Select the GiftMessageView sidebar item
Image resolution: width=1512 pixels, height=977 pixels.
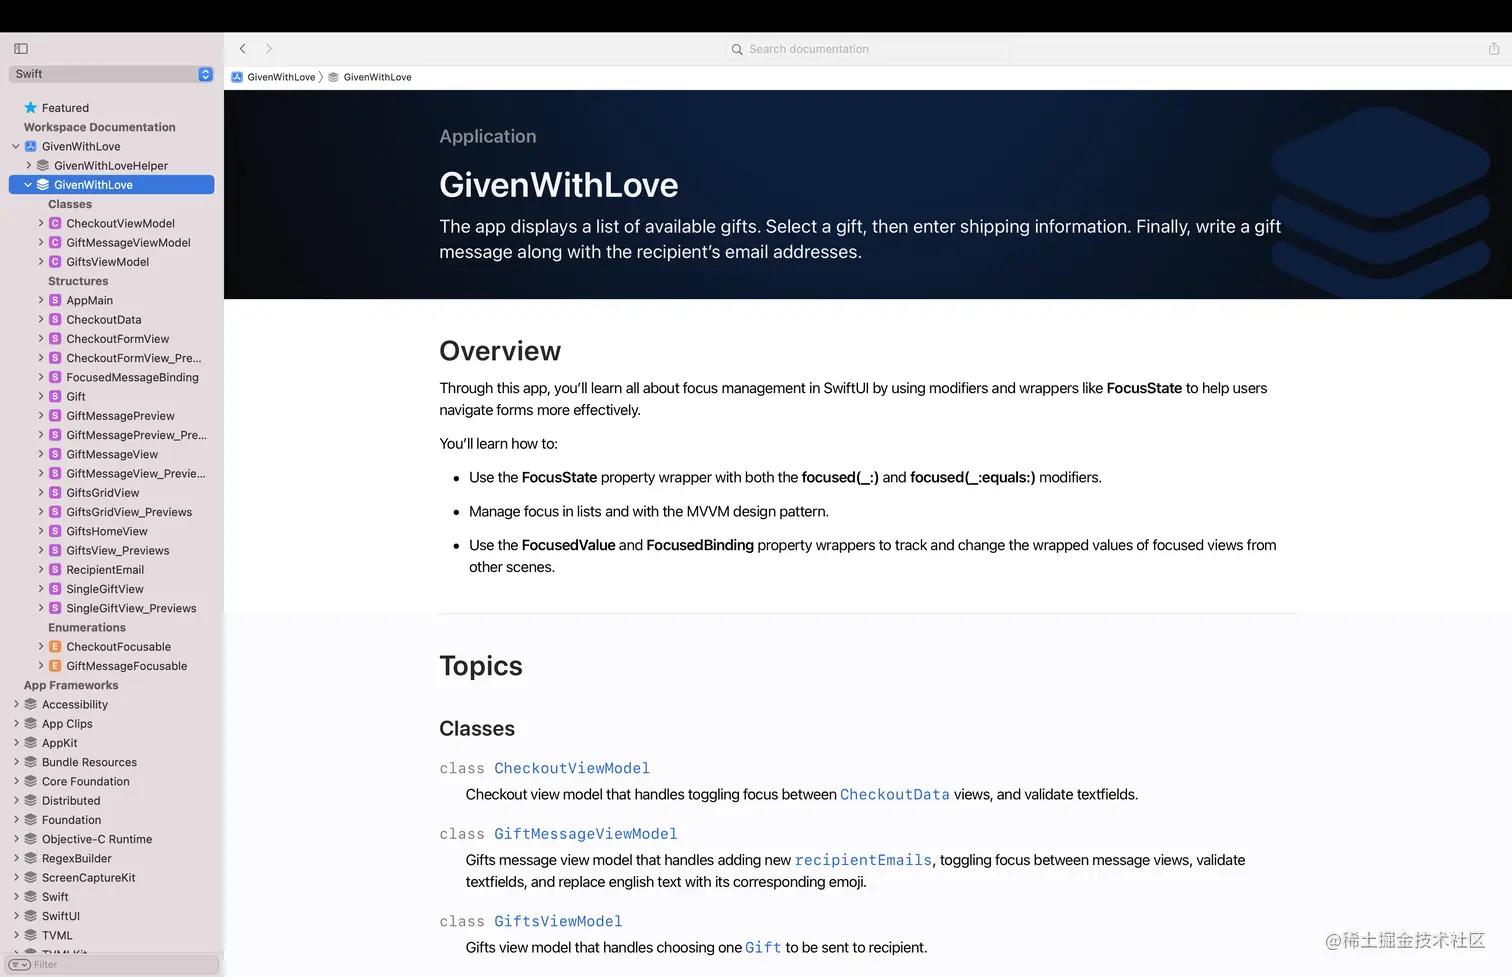coord(112,455)
